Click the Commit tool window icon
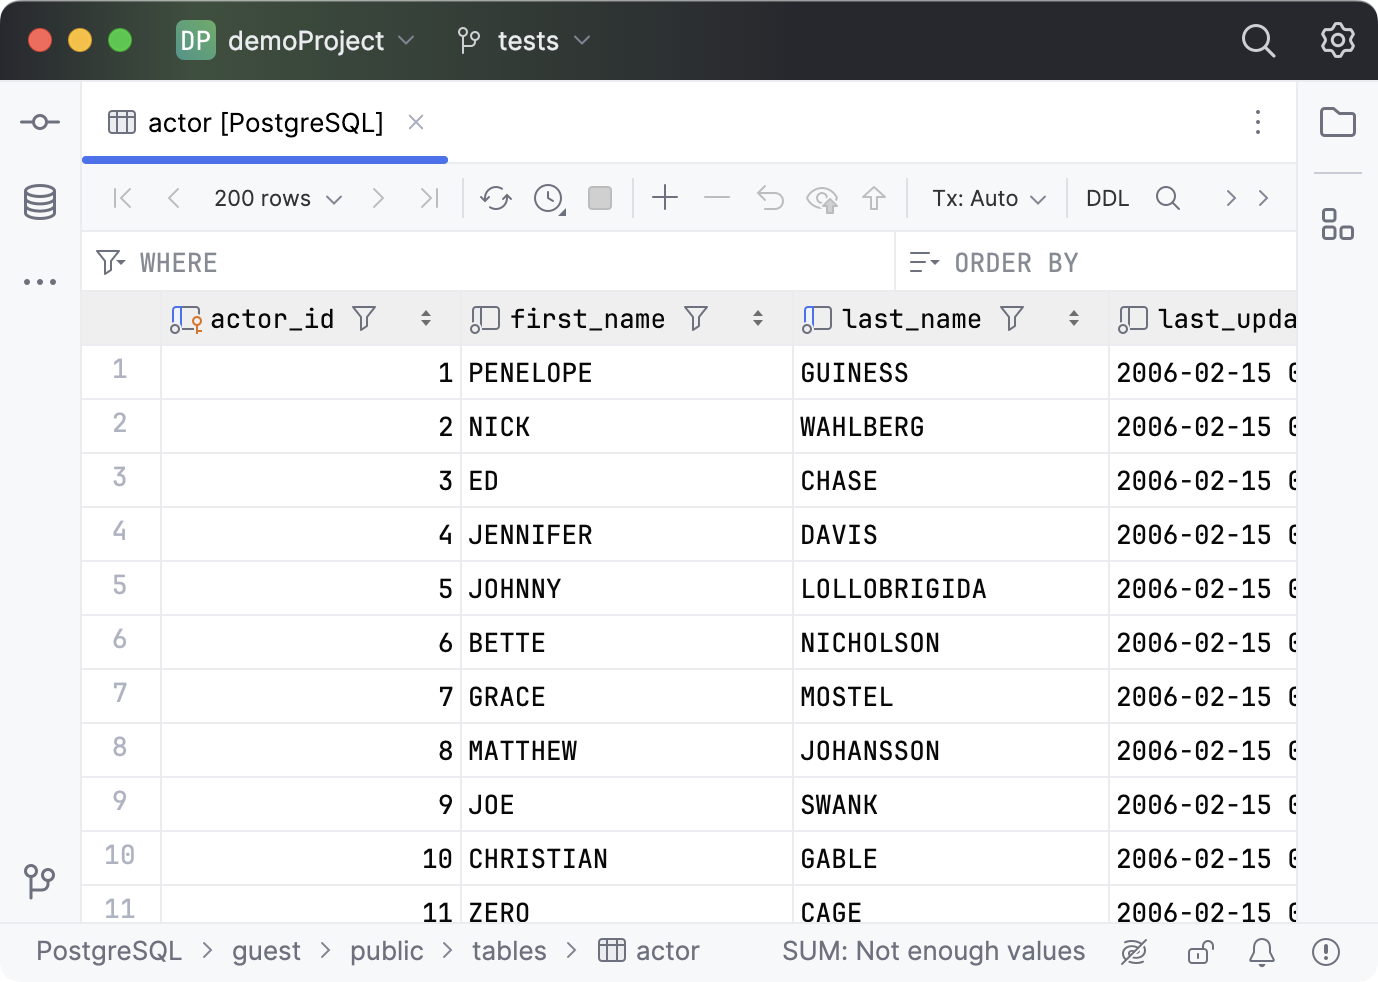This screenshot has height=982, width=1378. point(40,122)
